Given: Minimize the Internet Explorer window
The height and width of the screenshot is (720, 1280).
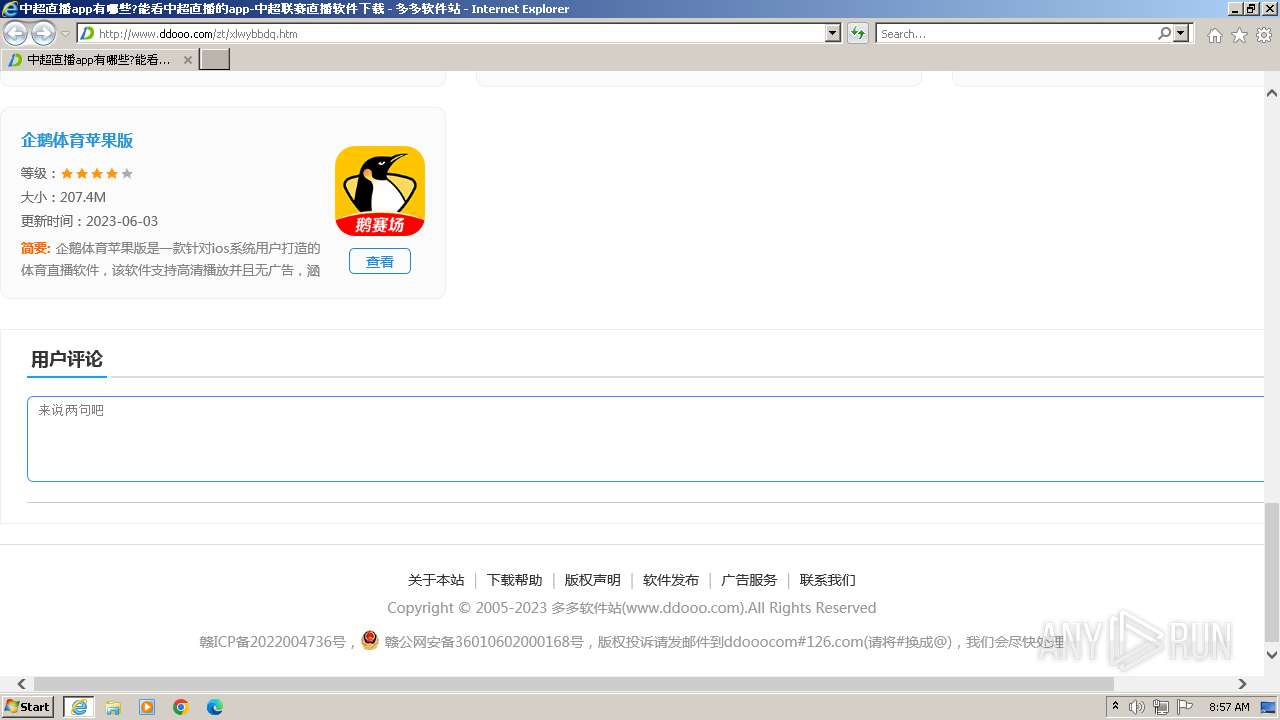Looking at the screenshot, I should click(x=1234, y=9).
